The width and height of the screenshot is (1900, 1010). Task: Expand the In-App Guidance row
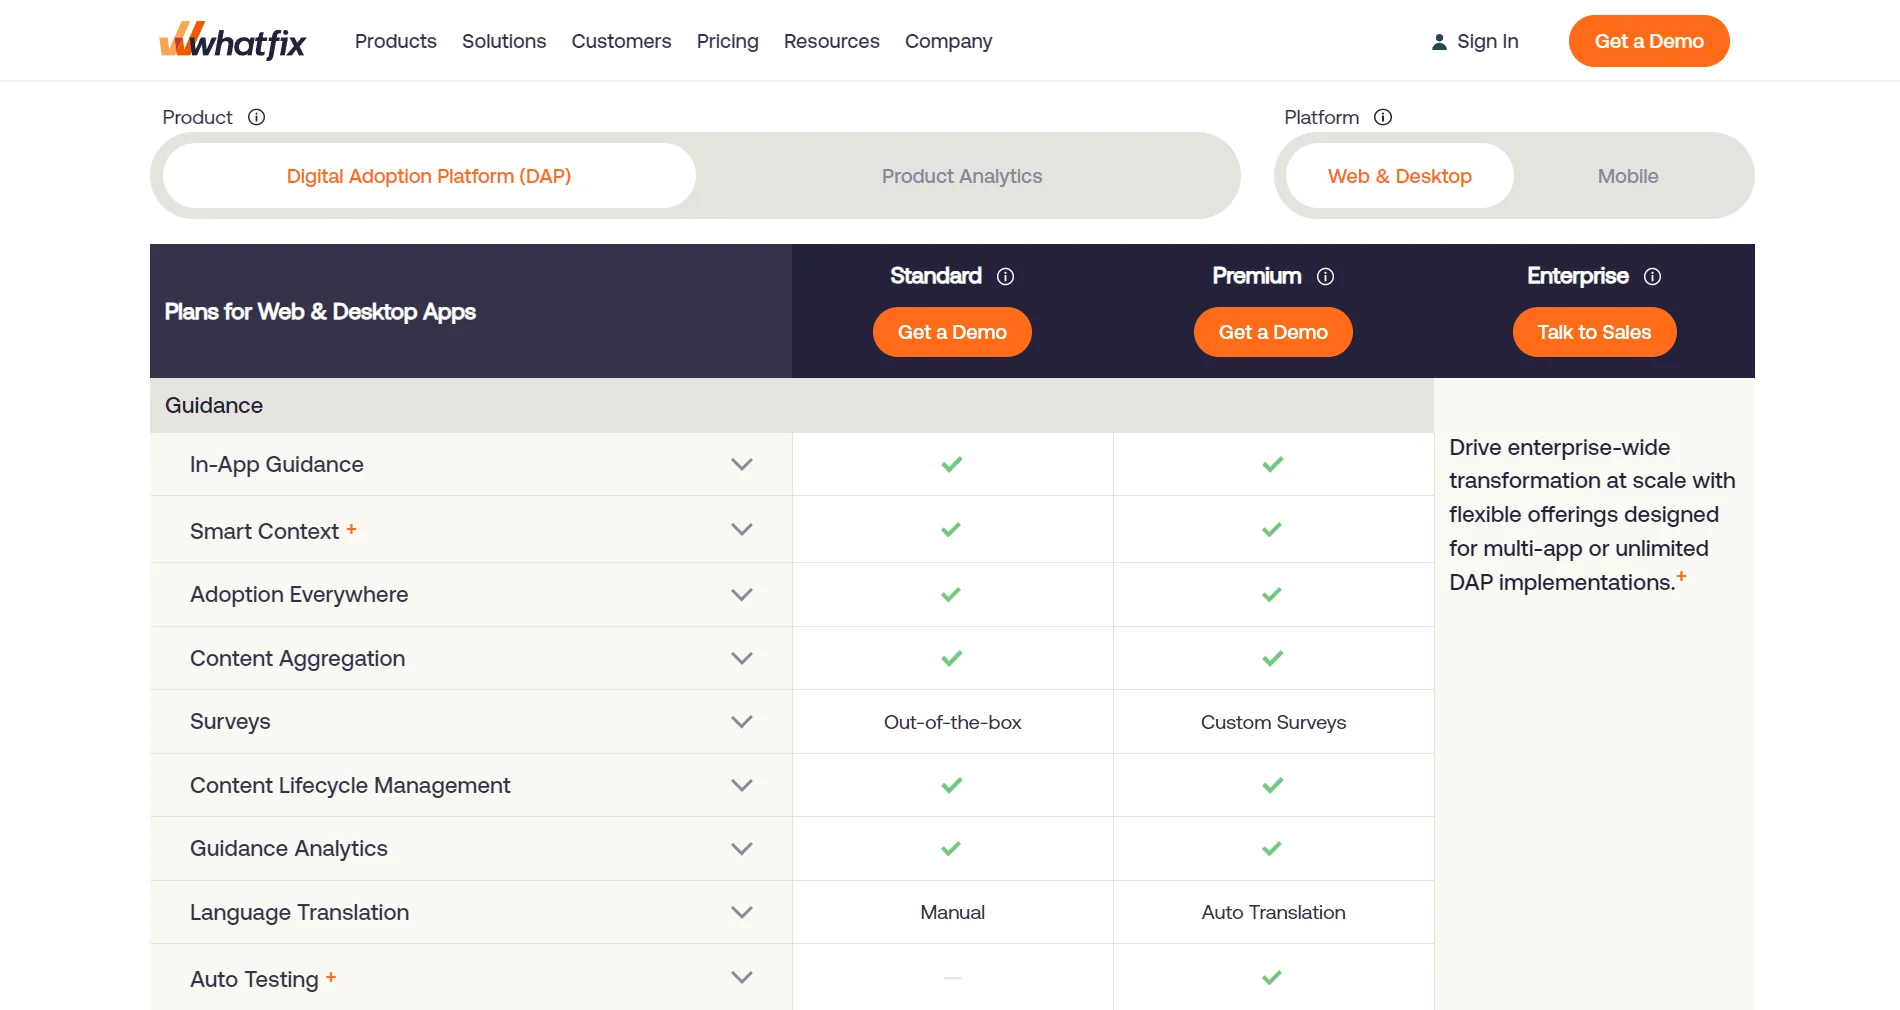741,464
